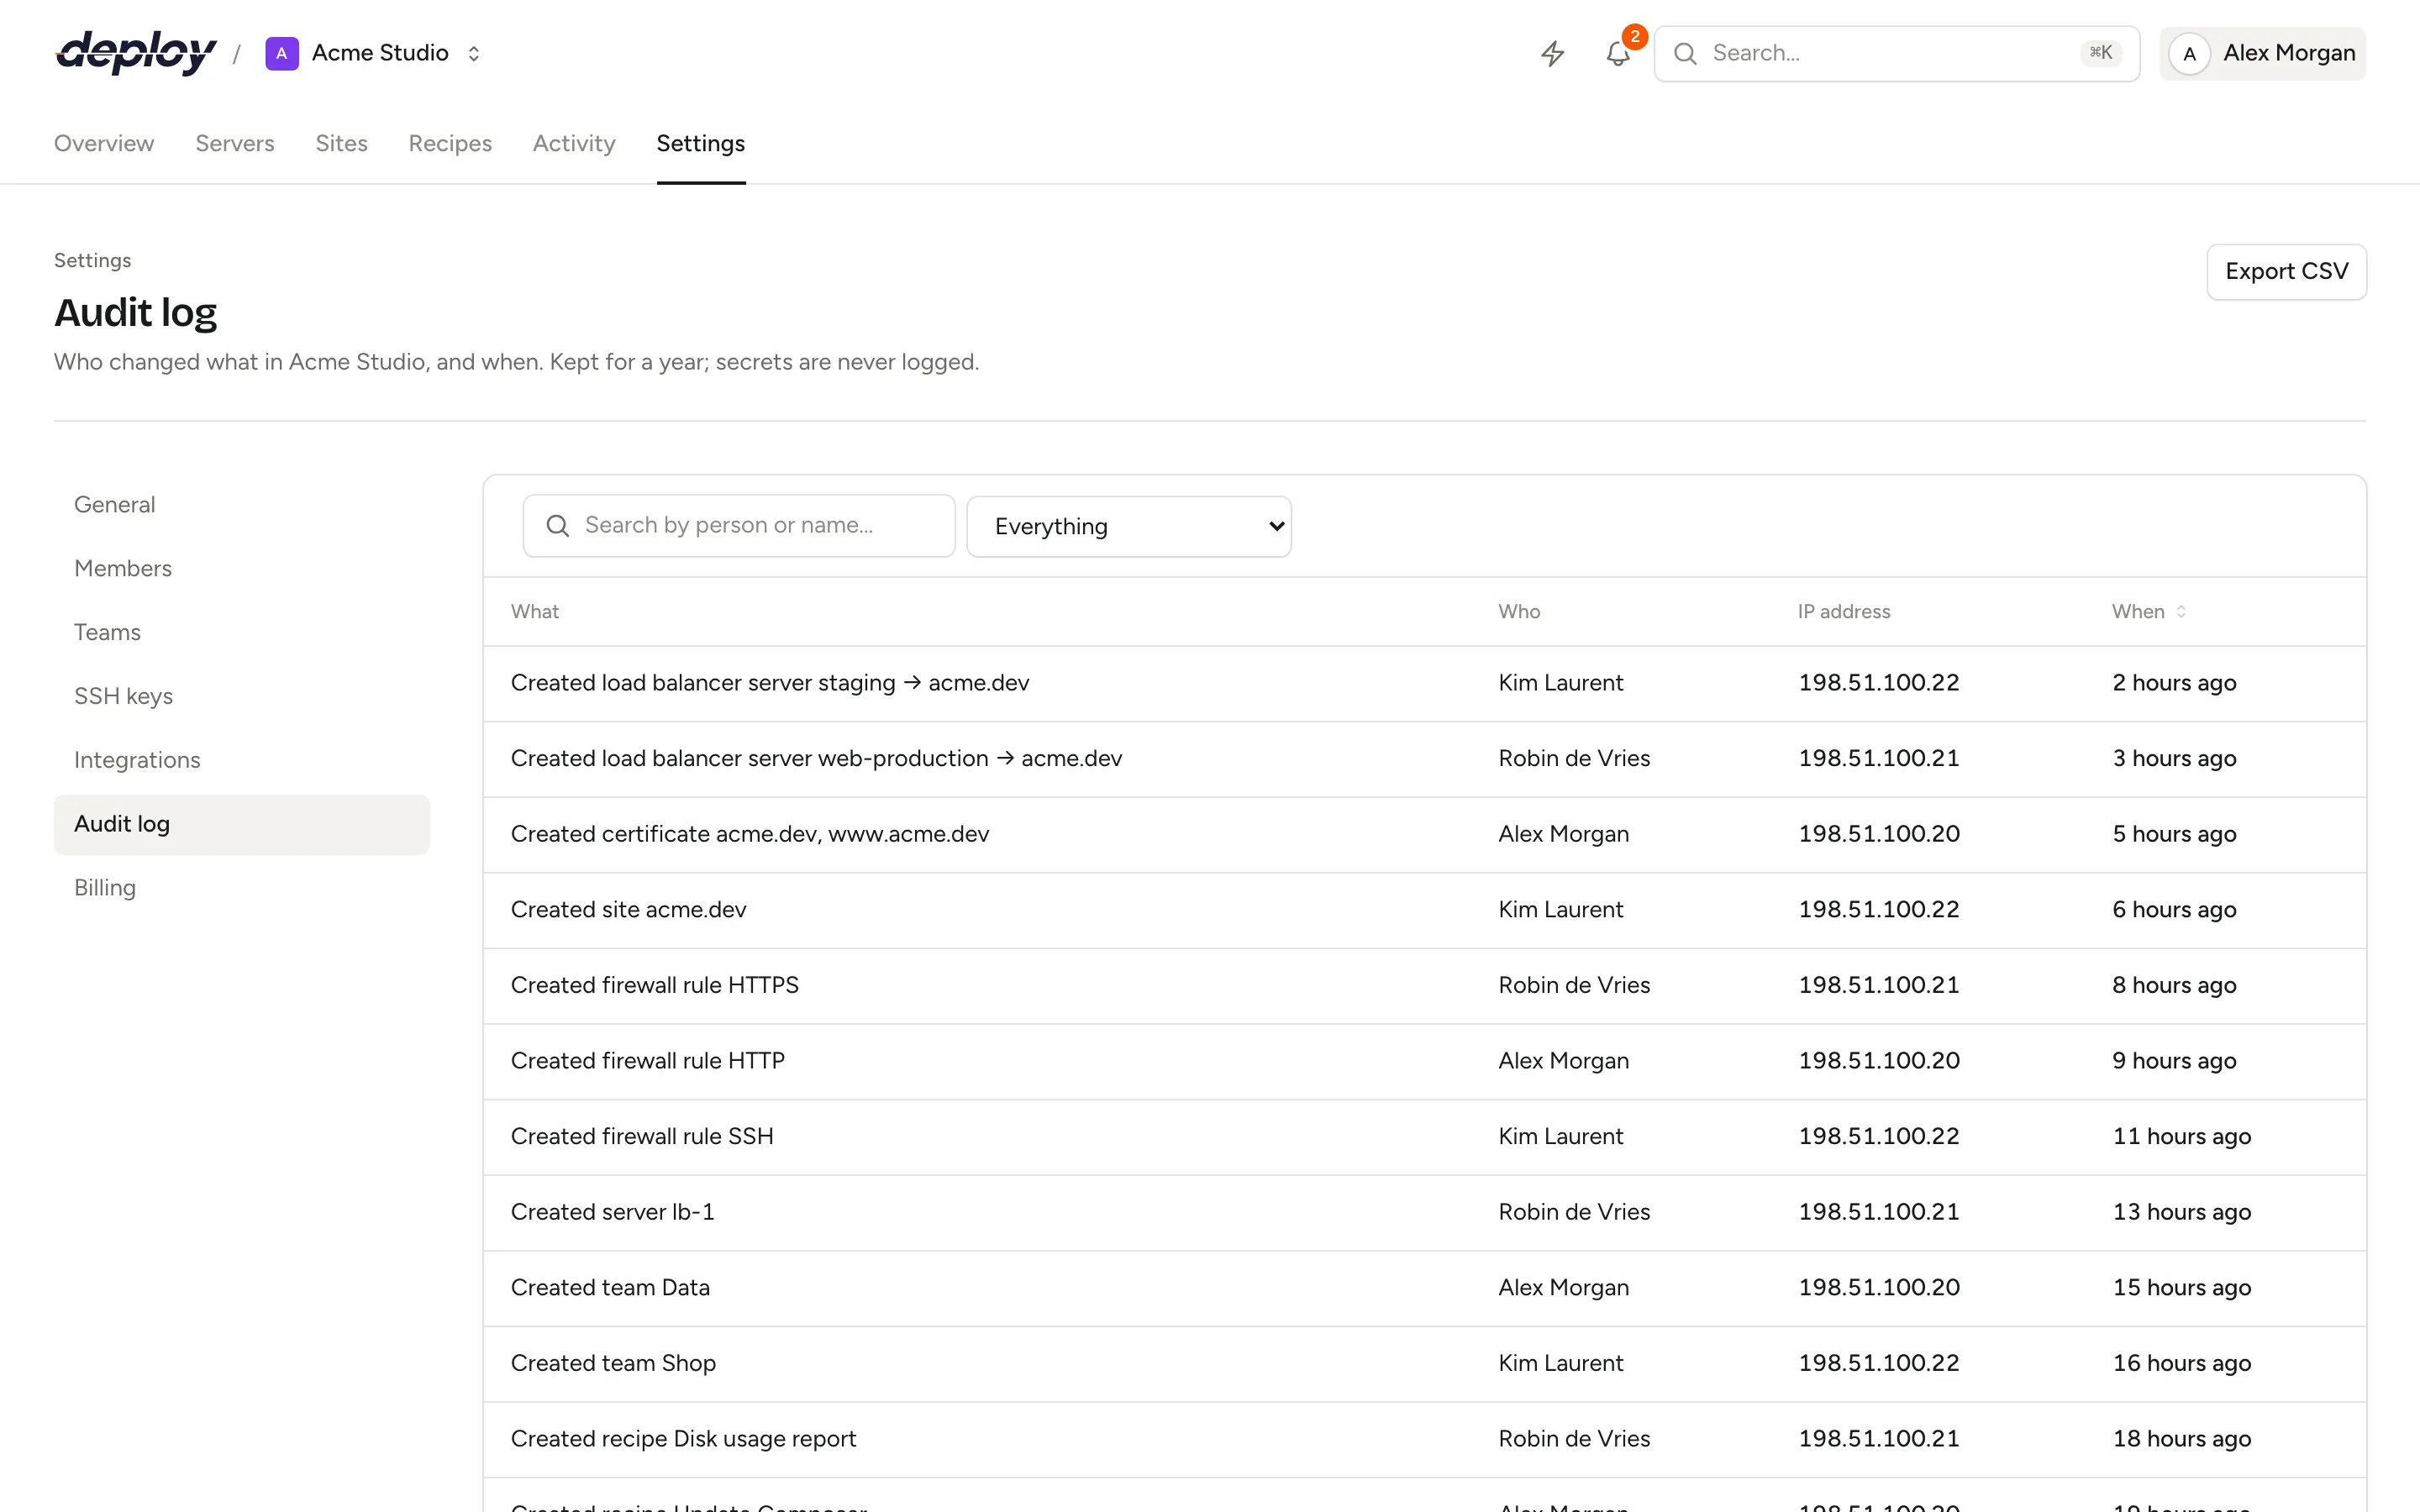This screenshot has height=1512, width=2420.
Task: Select row Created load balancer server staging
Action: tap(1424, 683)
